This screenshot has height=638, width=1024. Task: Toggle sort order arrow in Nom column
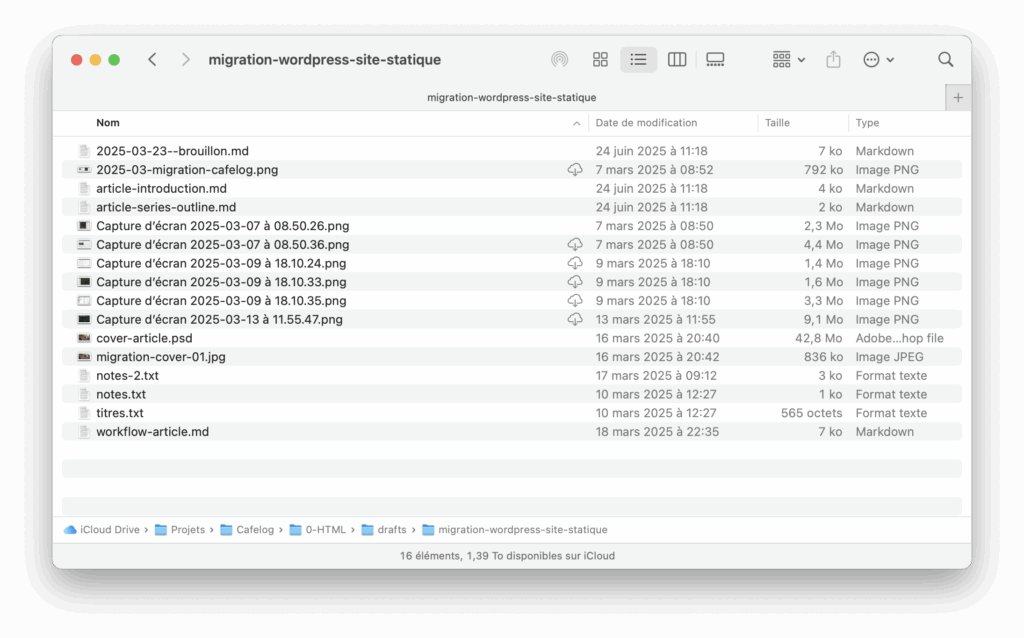pos(577,123)
